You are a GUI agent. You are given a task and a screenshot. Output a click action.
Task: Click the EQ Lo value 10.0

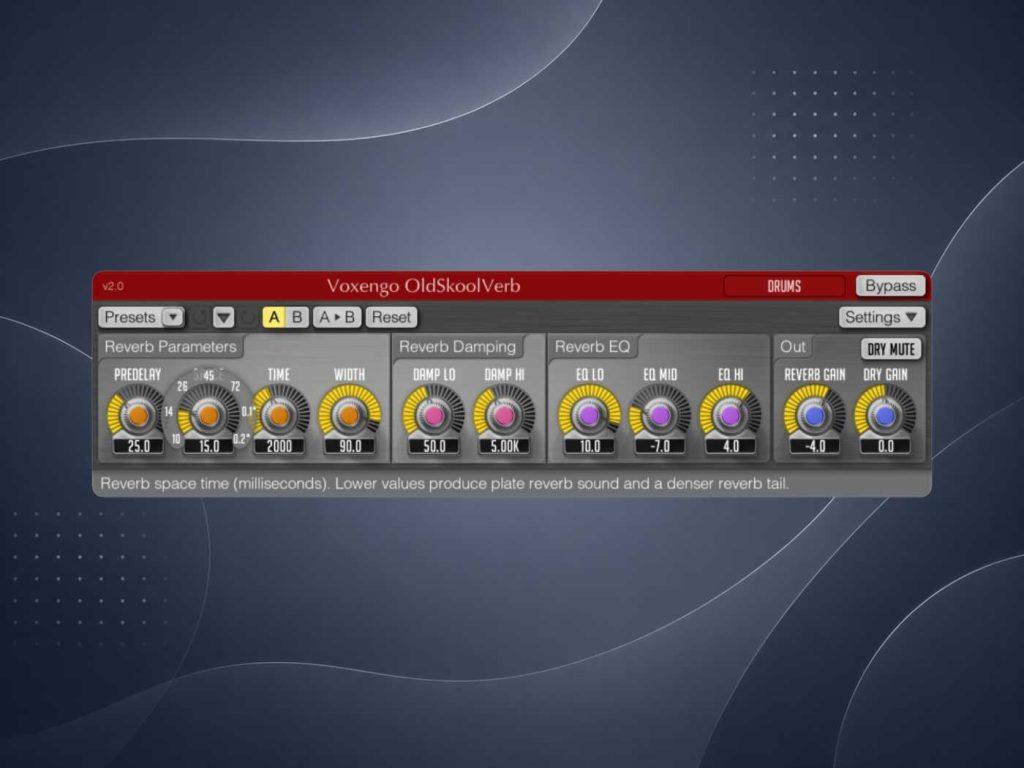coord(590,447)
